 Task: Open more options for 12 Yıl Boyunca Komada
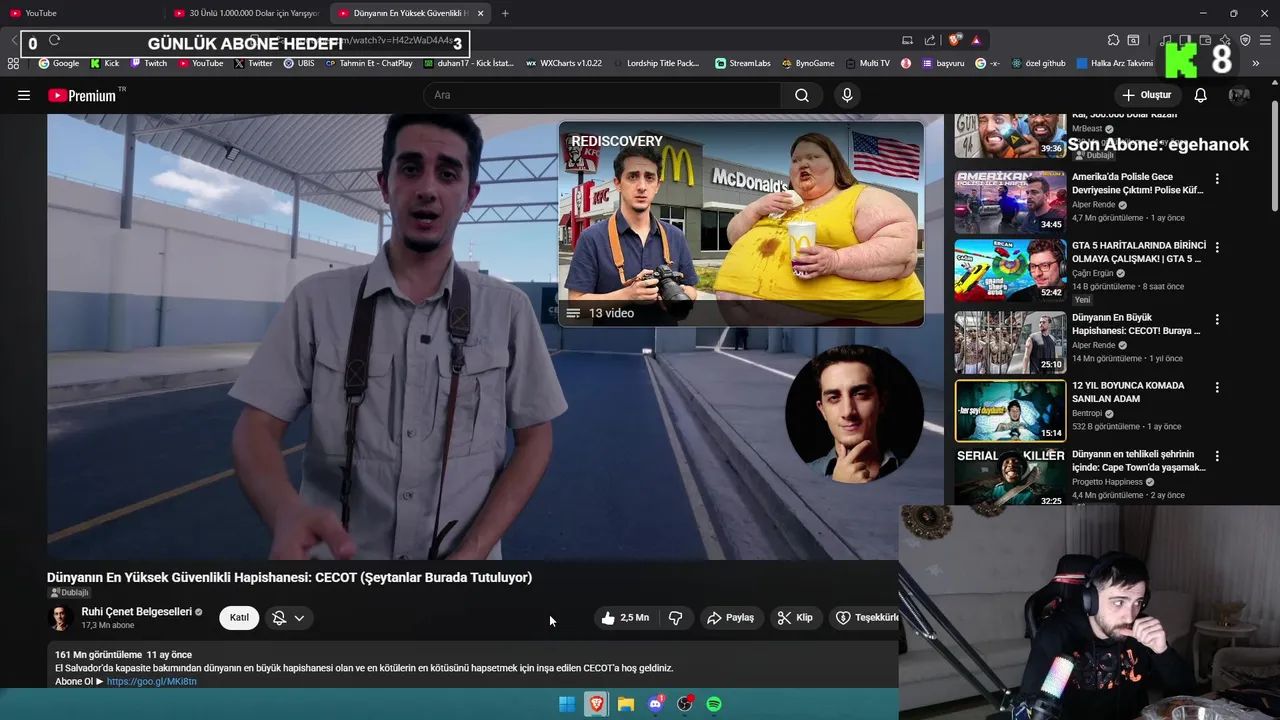(x=1217, y=387)
